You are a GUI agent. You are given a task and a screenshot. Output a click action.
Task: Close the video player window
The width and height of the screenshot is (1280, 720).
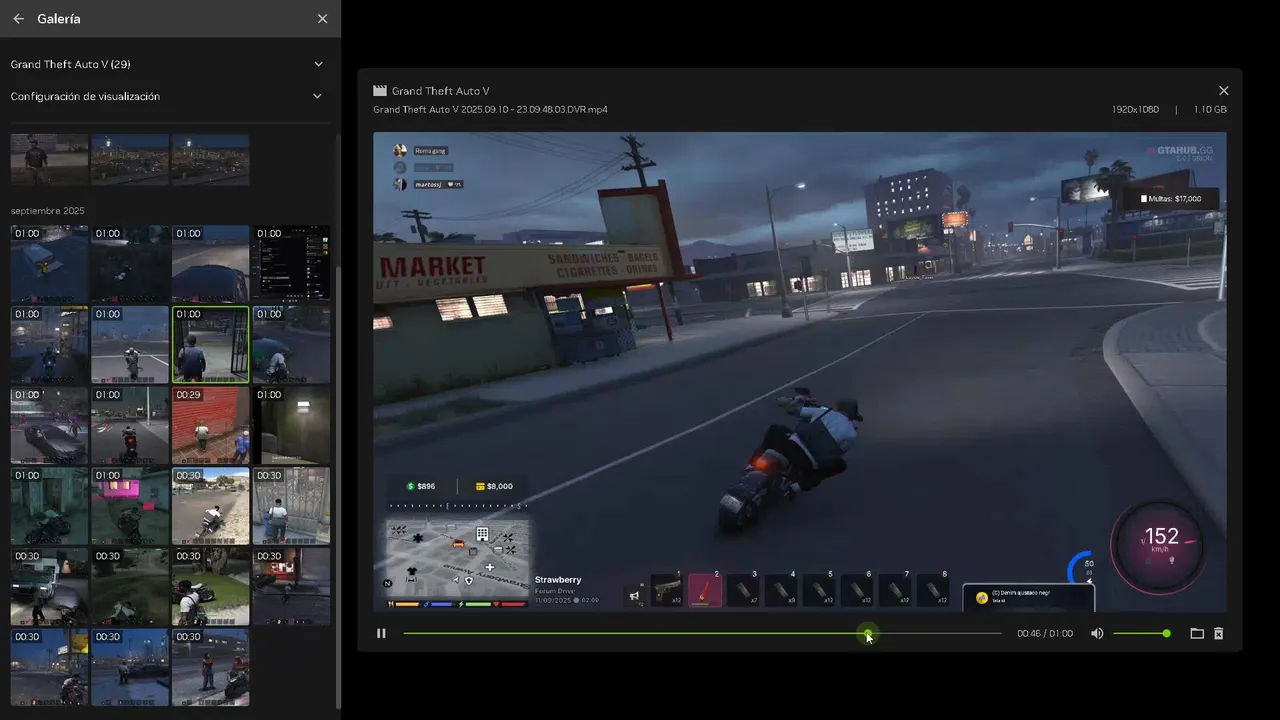click(x=1223, y=91)
